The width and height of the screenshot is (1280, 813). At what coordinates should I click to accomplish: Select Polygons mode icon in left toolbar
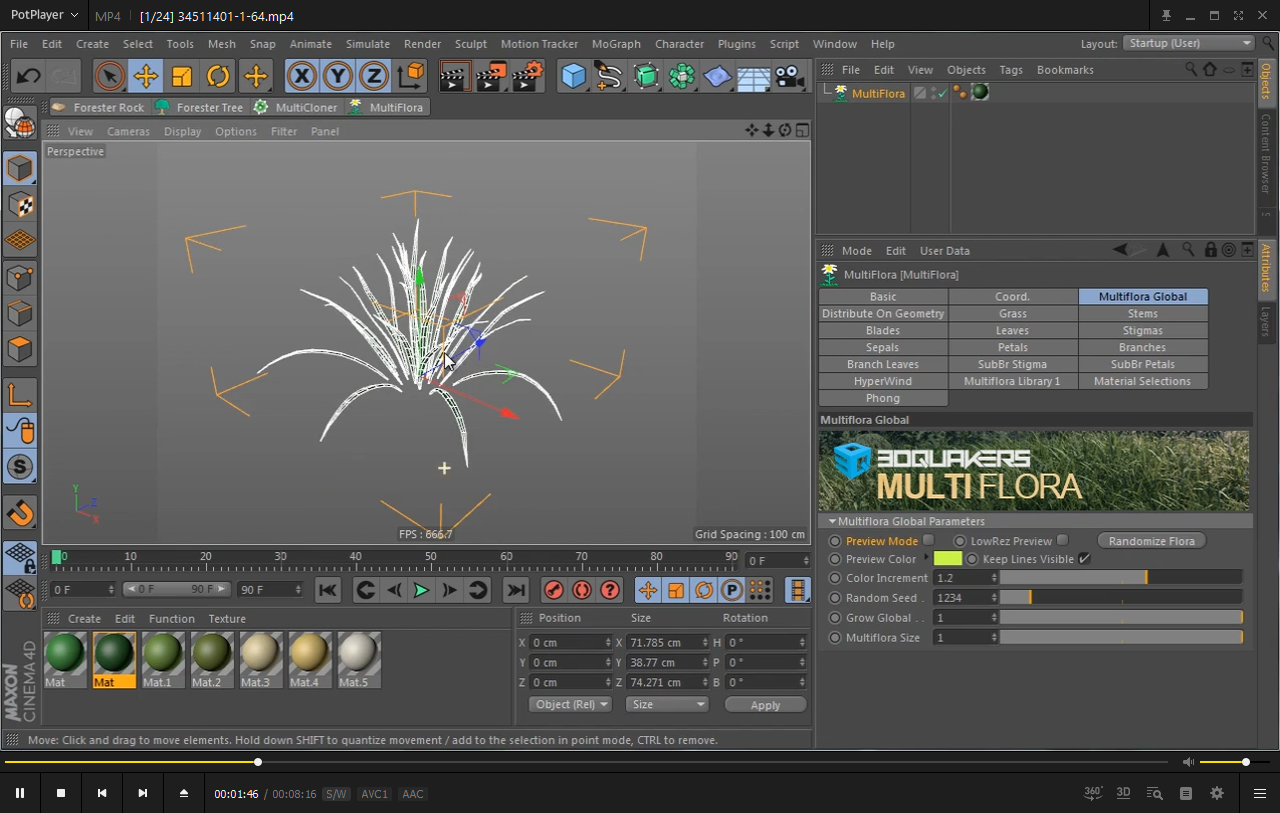[20, 349]
